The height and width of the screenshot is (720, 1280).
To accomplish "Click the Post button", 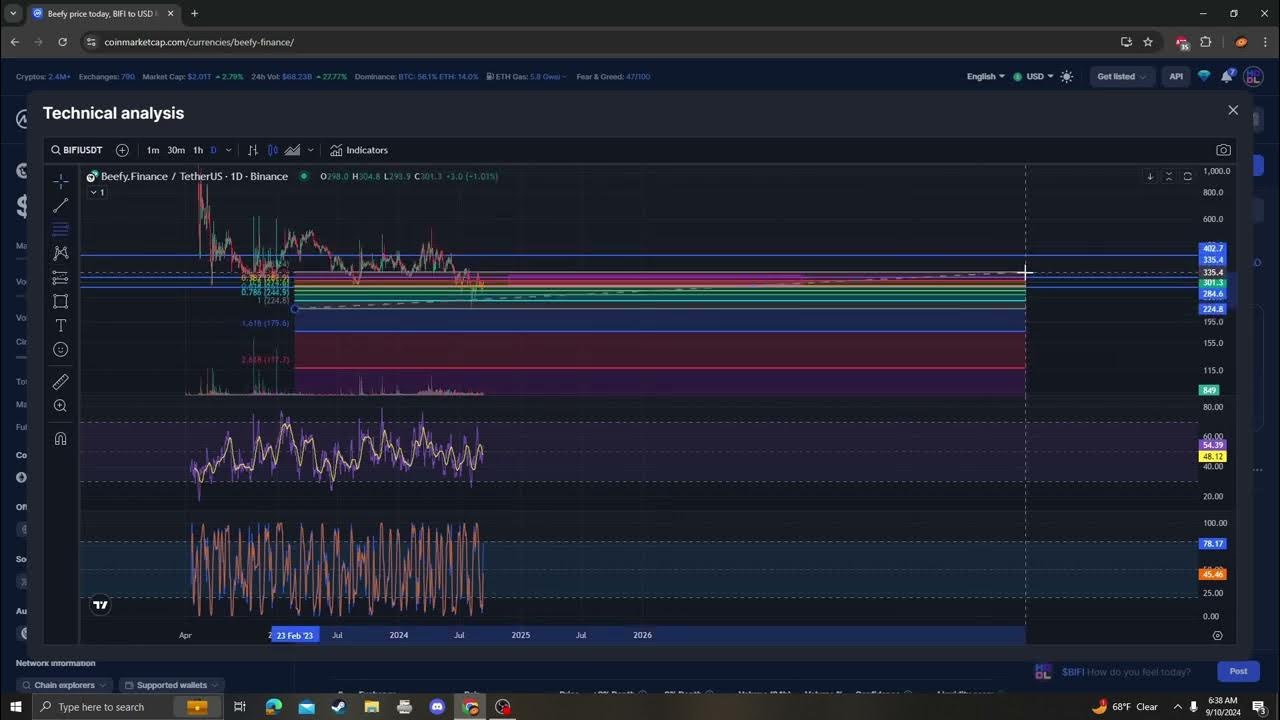I will pos(1238,671).
